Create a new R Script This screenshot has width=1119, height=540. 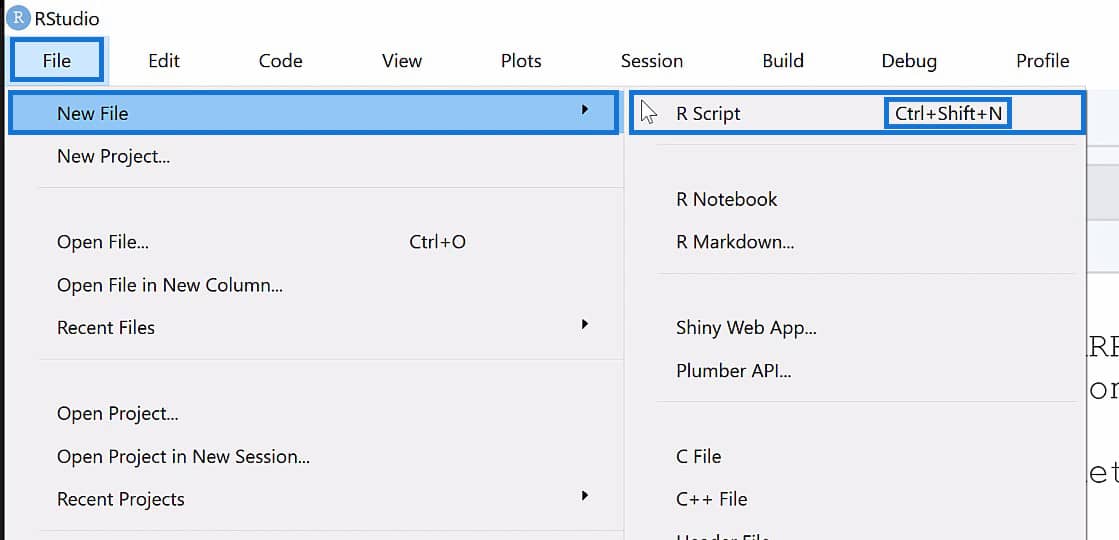tap(857, 113)
